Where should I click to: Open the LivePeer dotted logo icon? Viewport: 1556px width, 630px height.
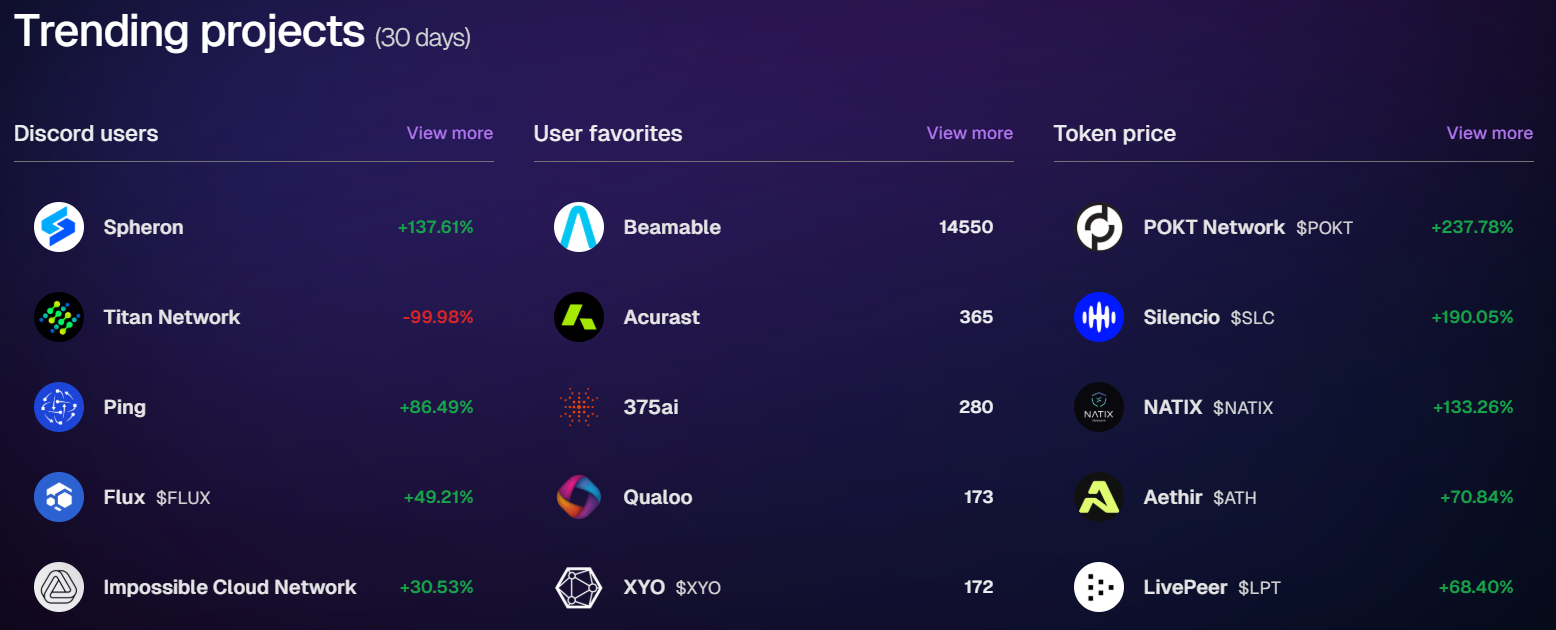[1099, 587]
